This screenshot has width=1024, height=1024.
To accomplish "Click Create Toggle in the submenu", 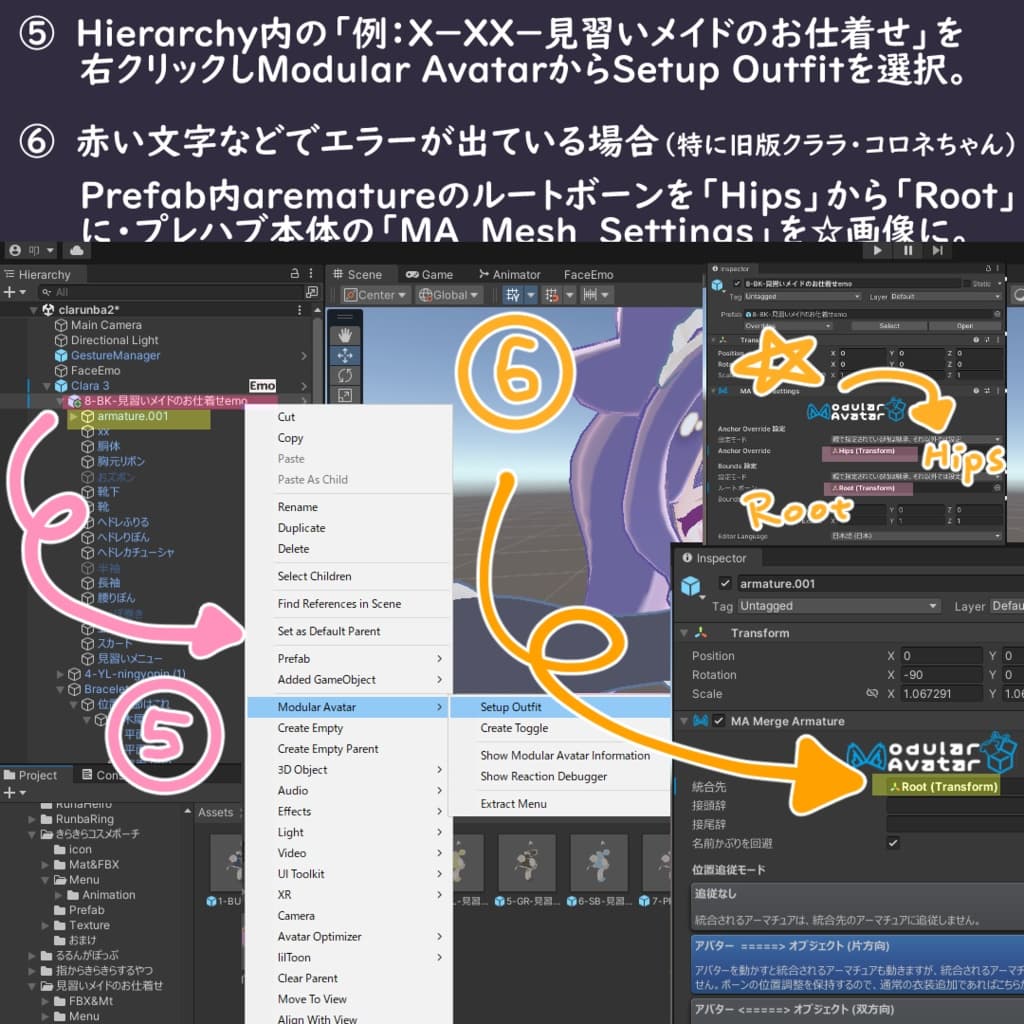I will click(x=560, y=728).
